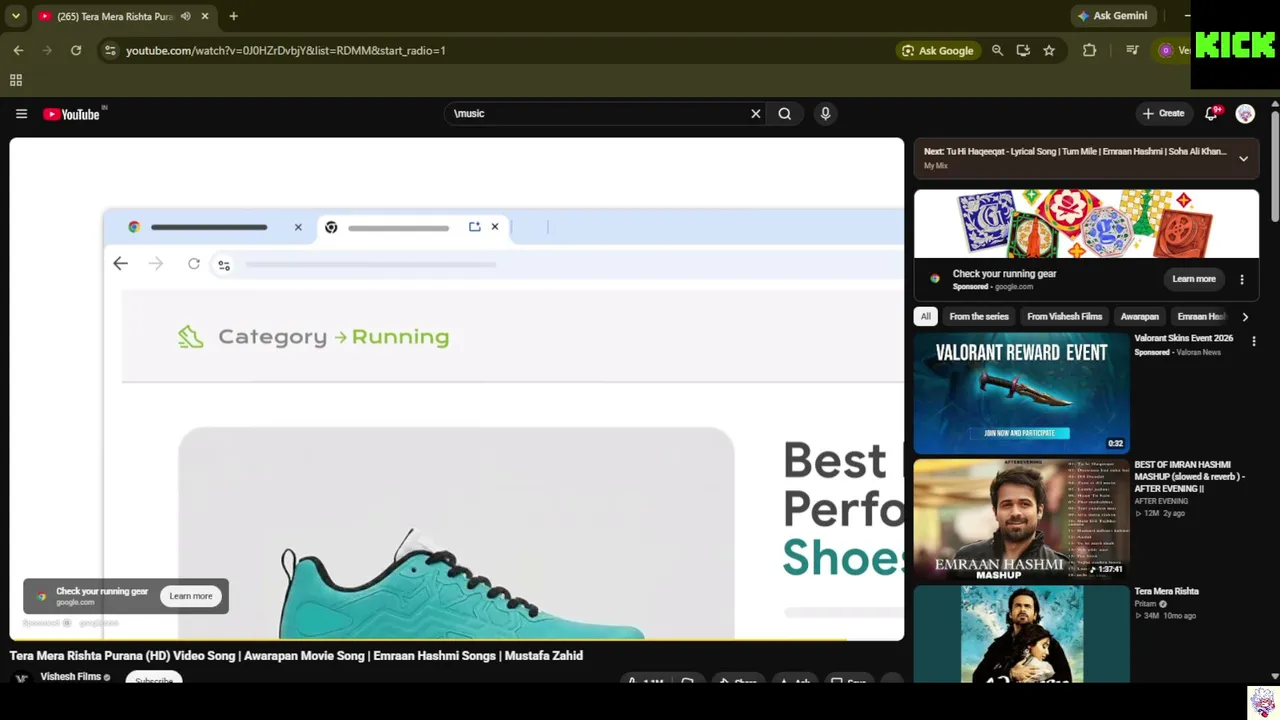Open the browser Extensions puzzle icon

1089,50
